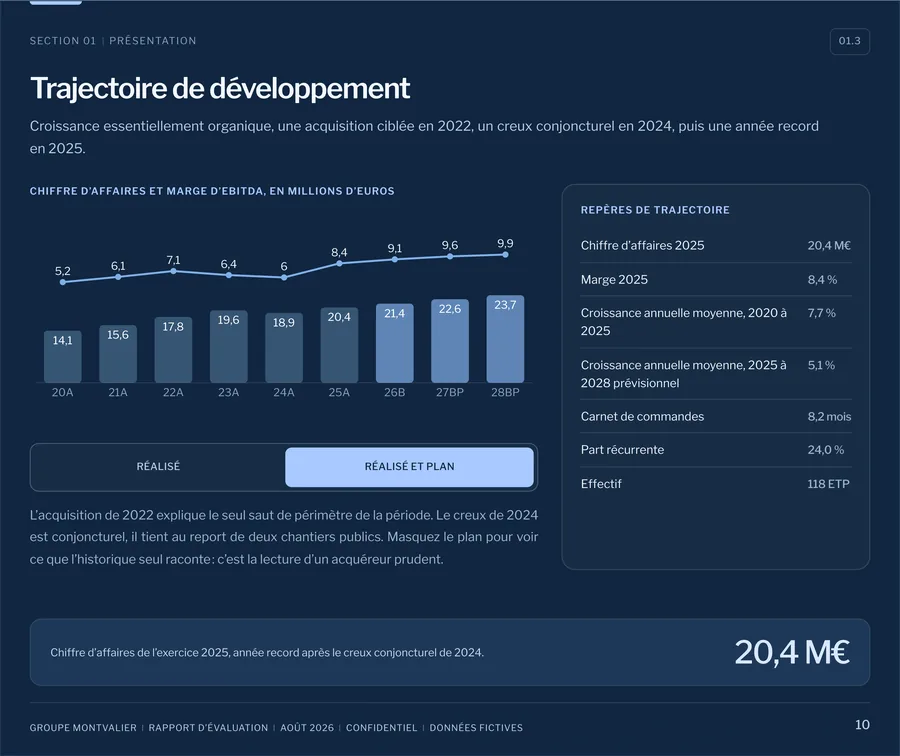Click the "Marge 2025" row label
This screenshot has width=900, height=756.
pos(614,280)
